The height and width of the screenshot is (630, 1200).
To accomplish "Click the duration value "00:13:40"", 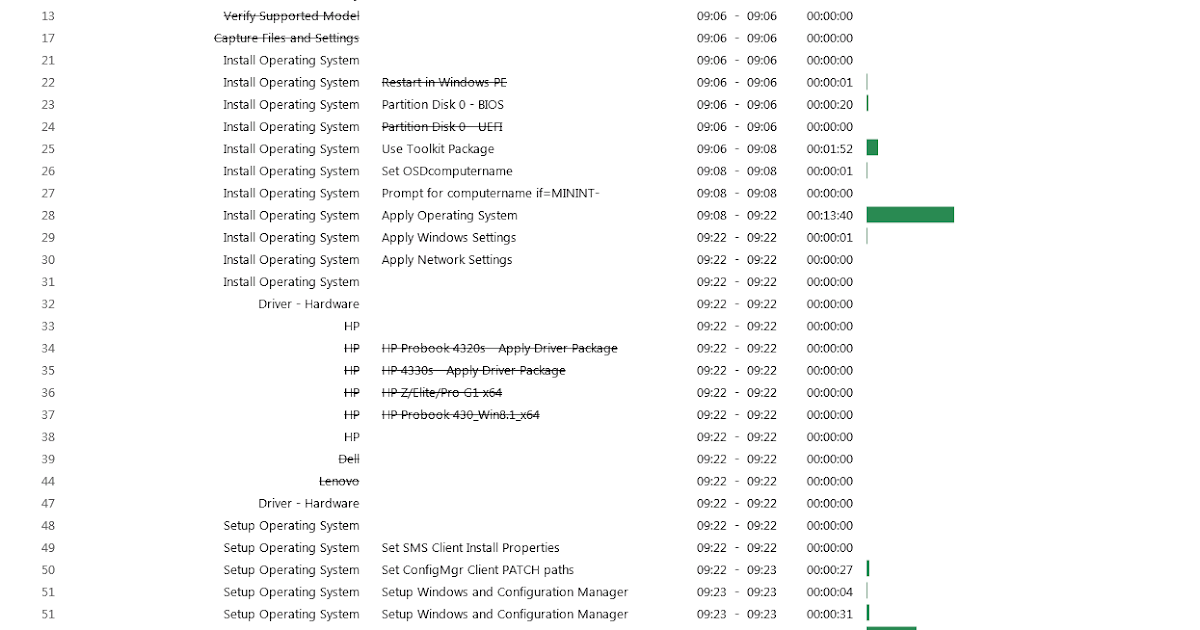I will pos(829,215).
